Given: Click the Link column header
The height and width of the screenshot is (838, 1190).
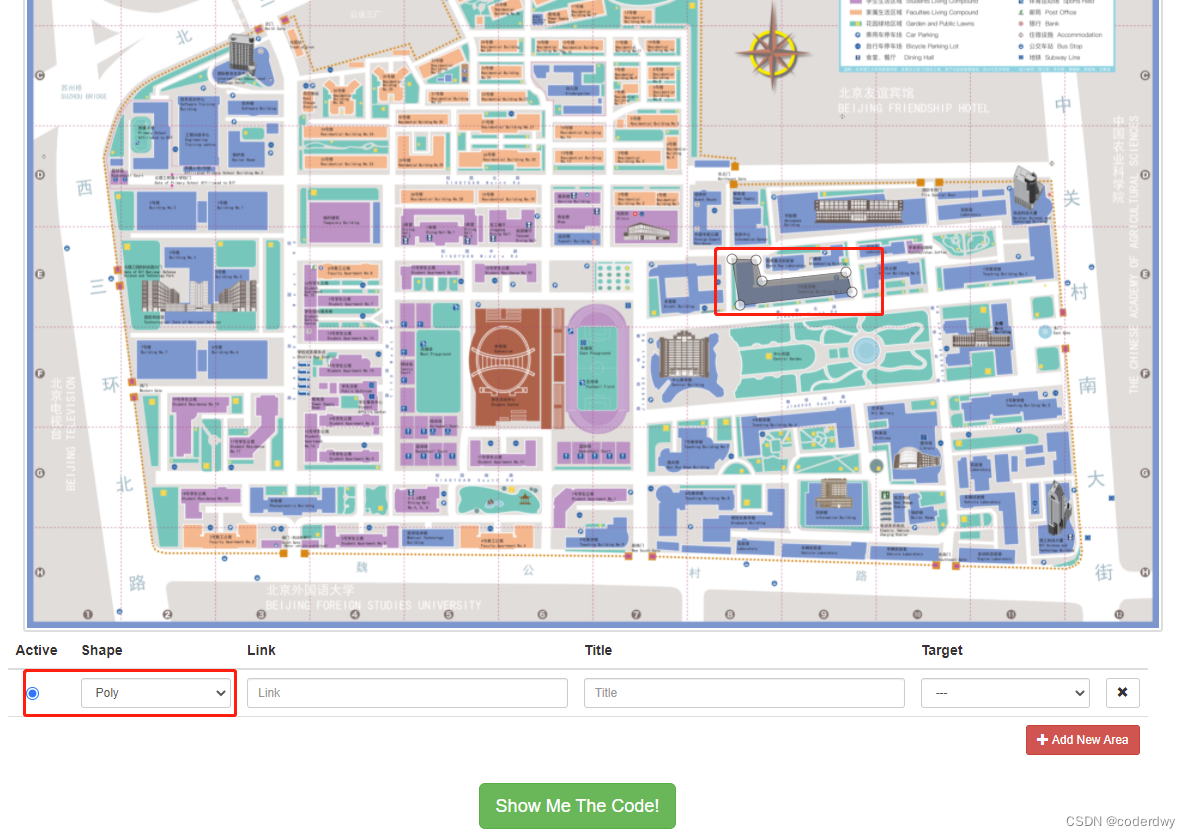Looking at the screenshot, I should [261, 650].
